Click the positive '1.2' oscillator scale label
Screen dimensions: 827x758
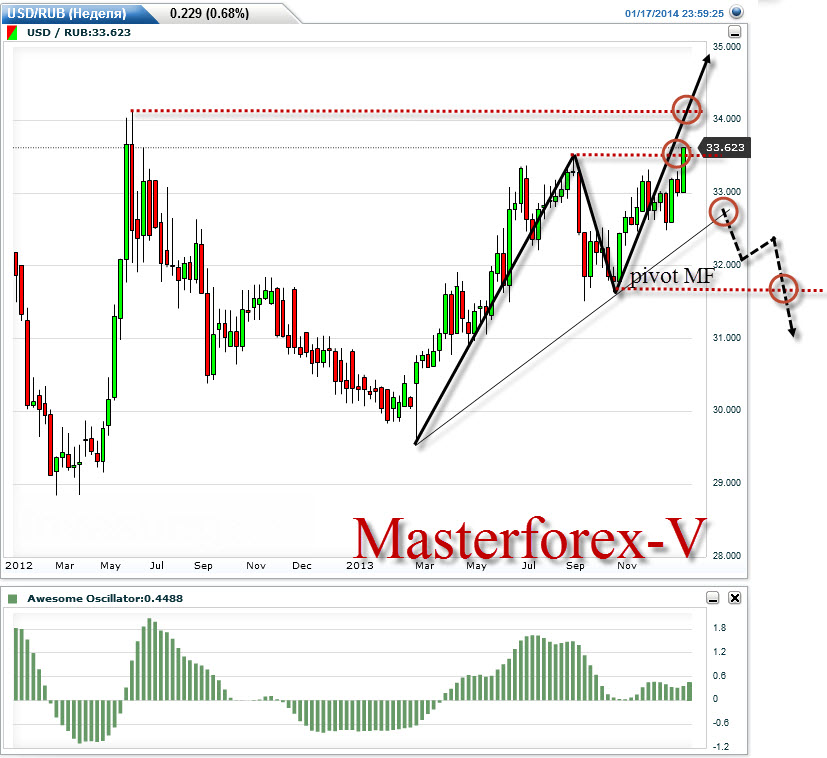(719, 652)
